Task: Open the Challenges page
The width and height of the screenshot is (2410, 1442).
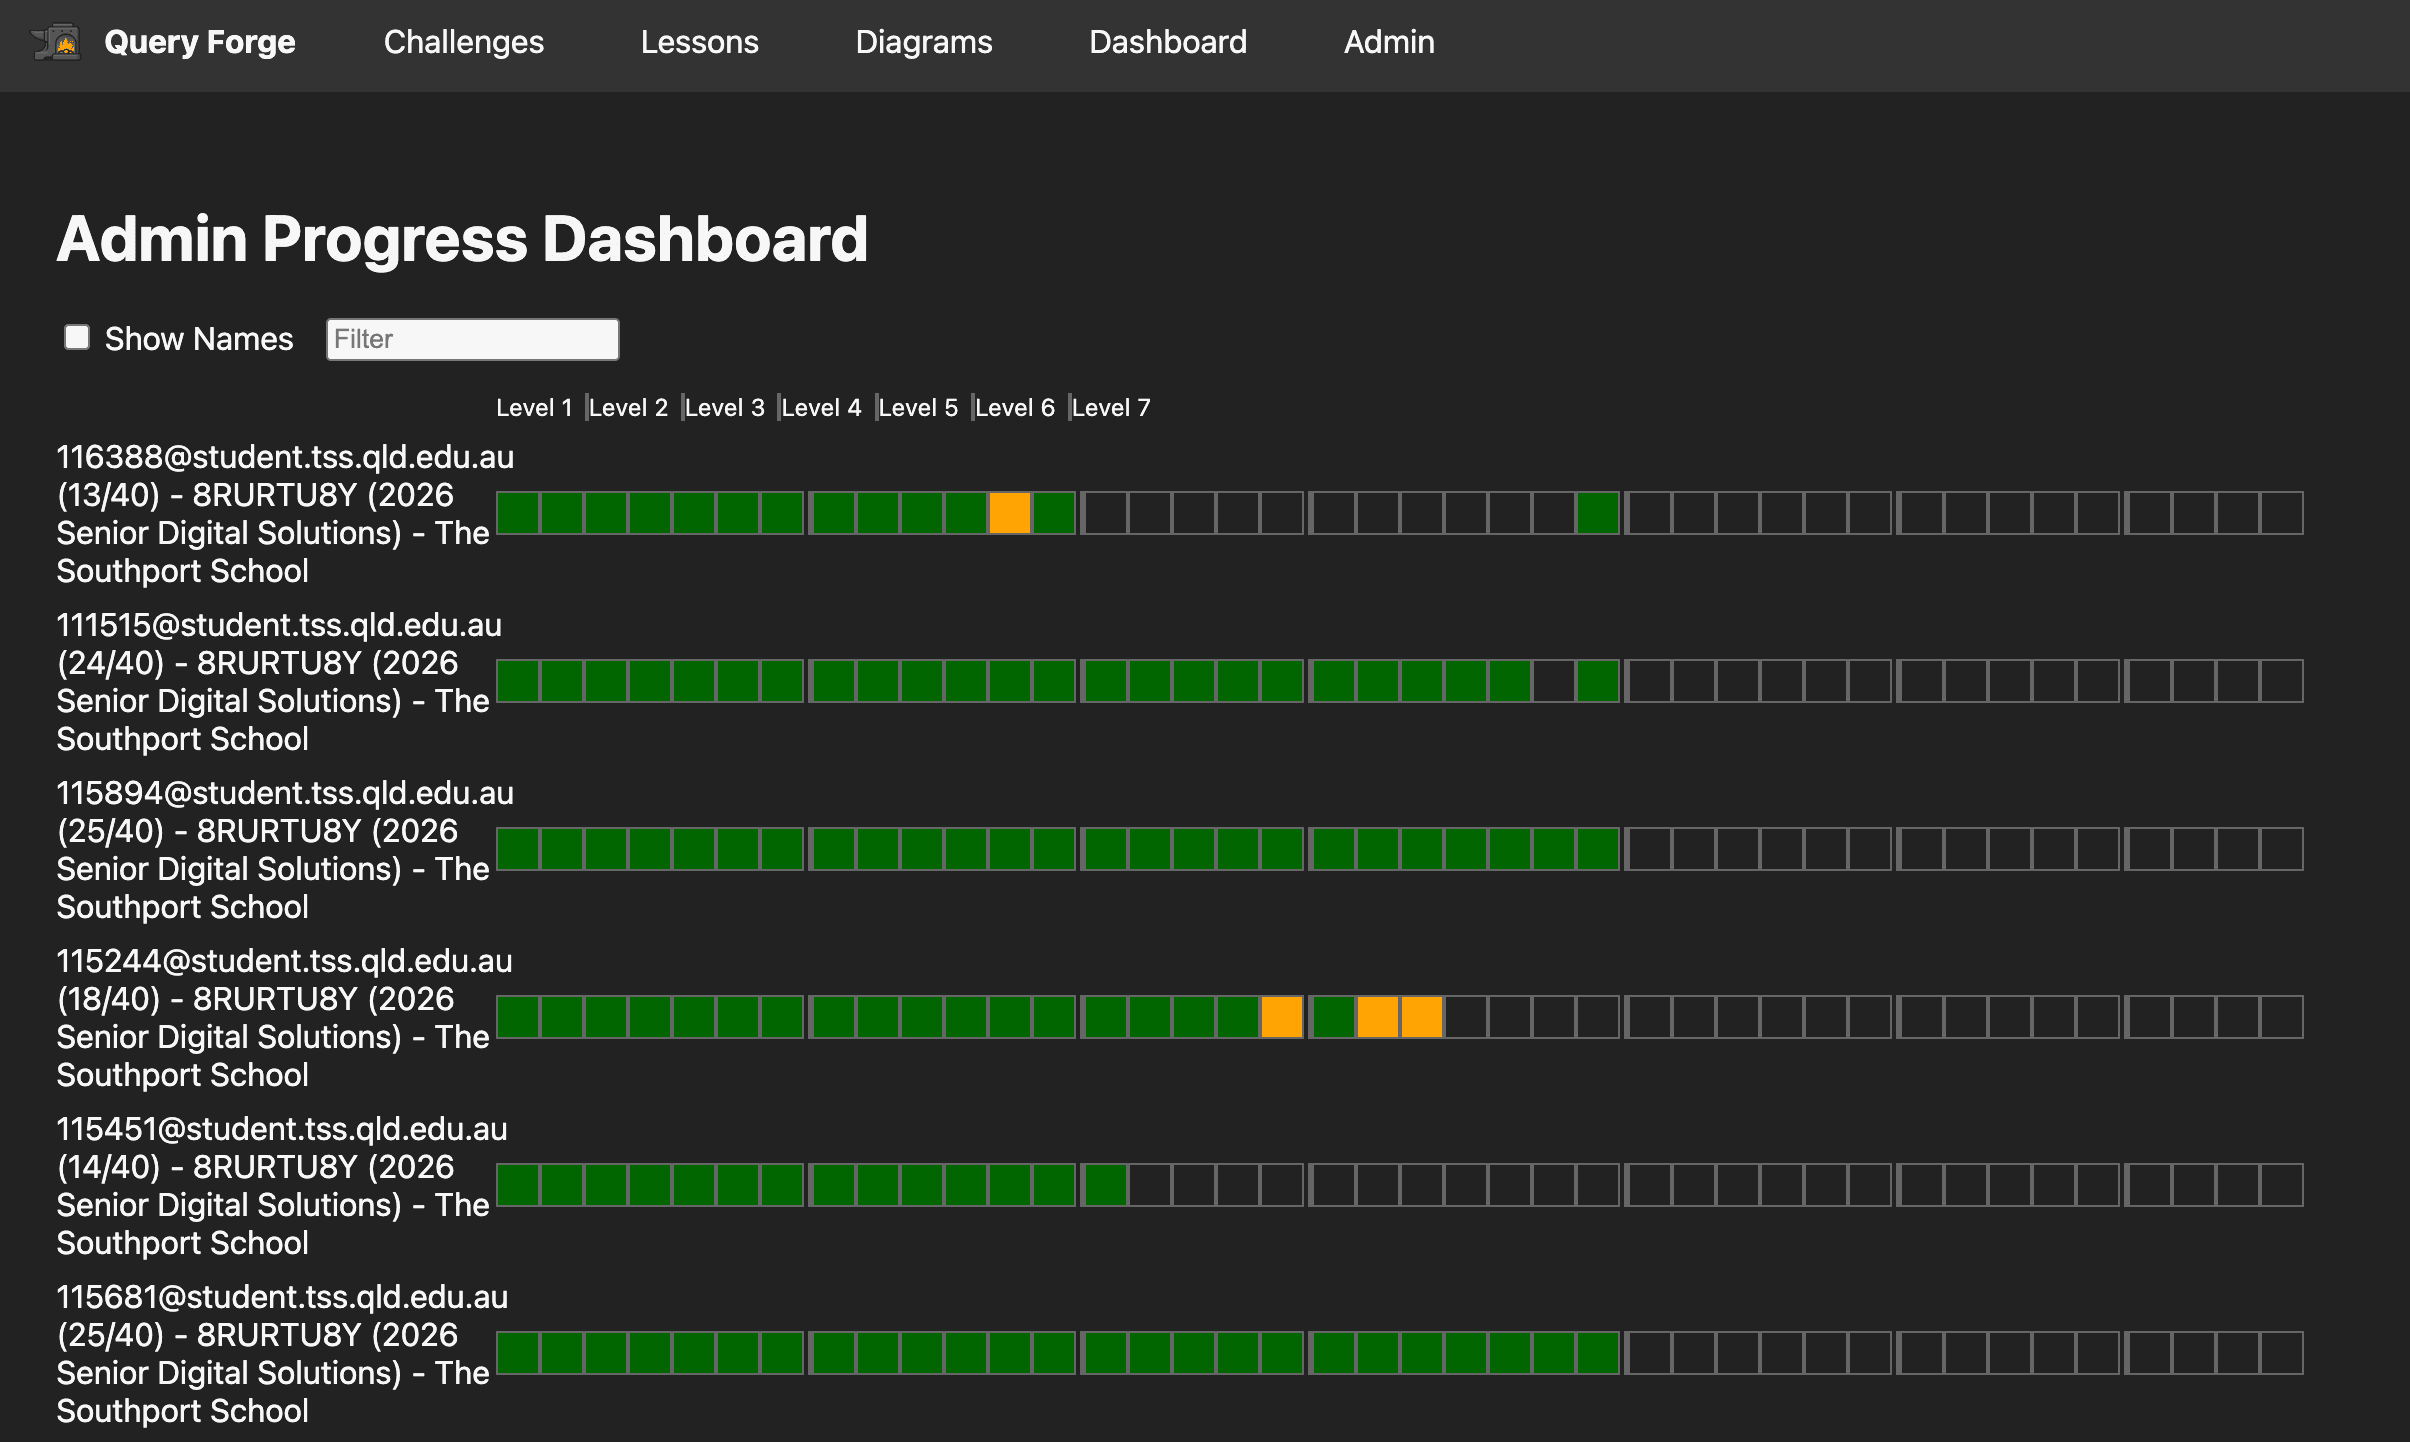Action: (463, 42)
